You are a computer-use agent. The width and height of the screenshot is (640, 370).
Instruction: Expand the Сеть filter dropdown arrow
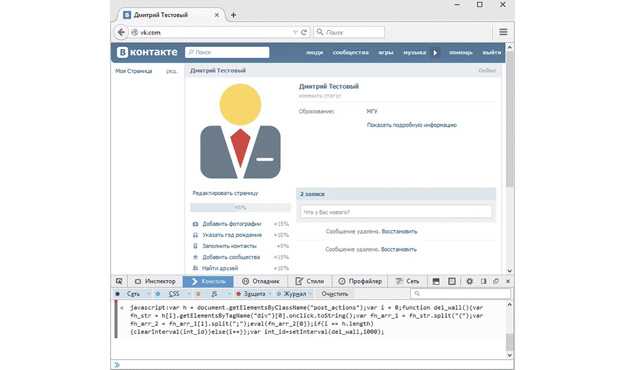pos(149,294)
